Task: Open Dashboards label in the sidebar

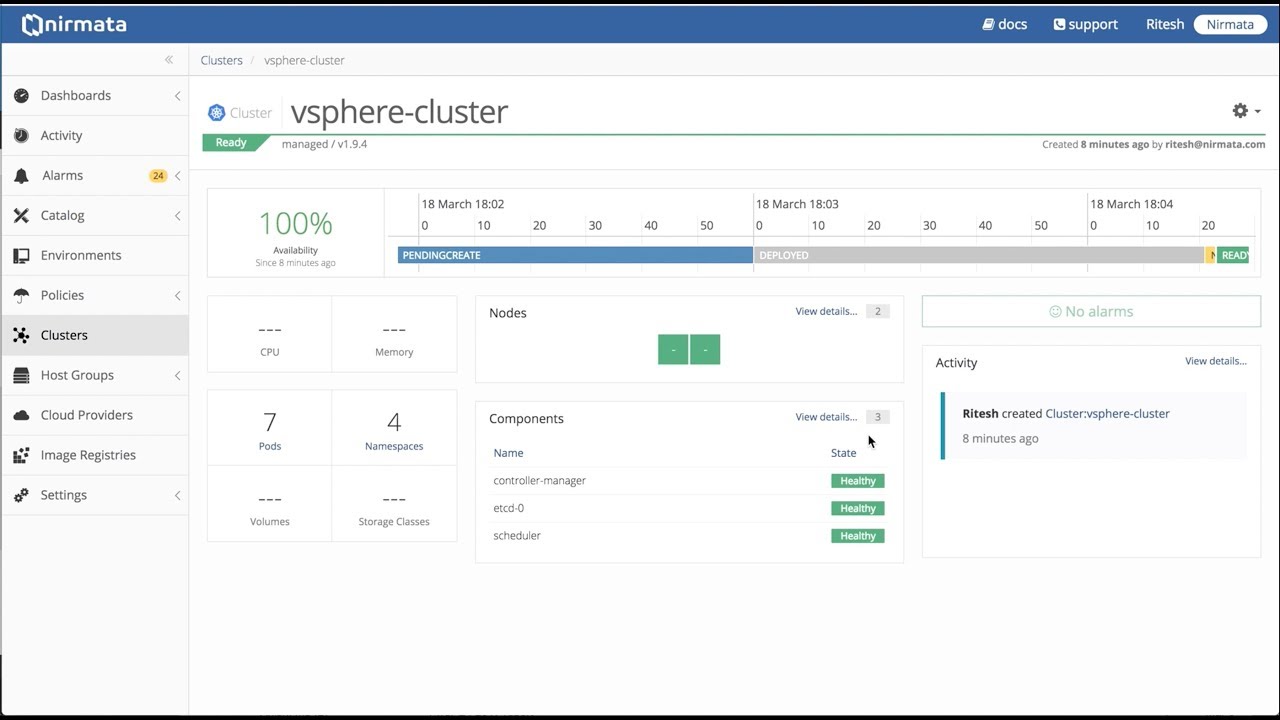Action: (76, 96)
